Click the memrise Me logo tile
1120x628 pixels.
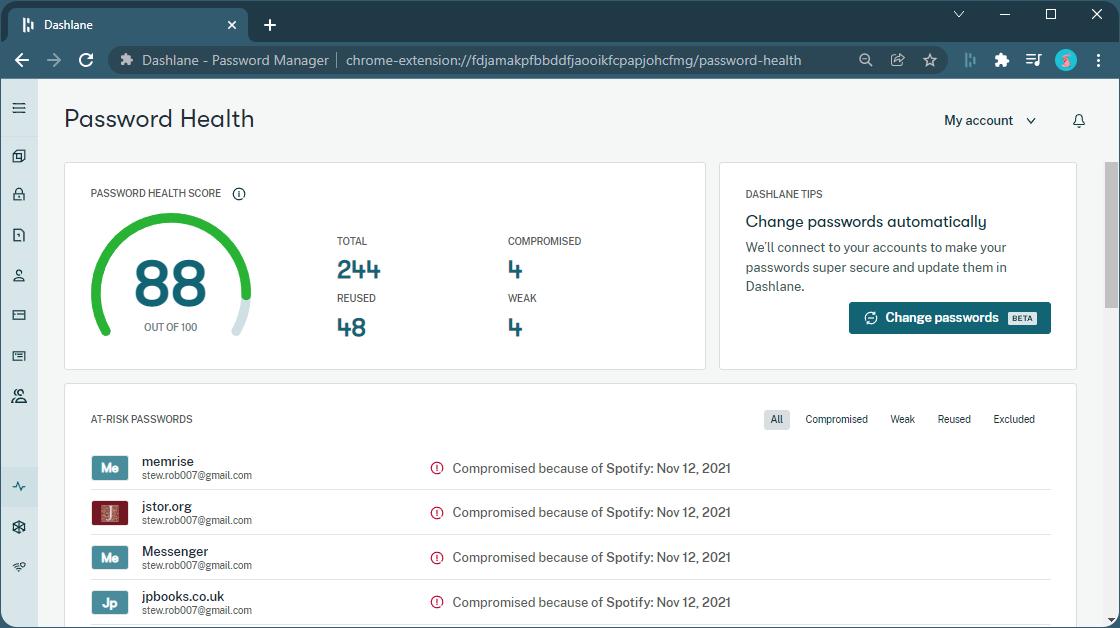[x=110, y=468]
